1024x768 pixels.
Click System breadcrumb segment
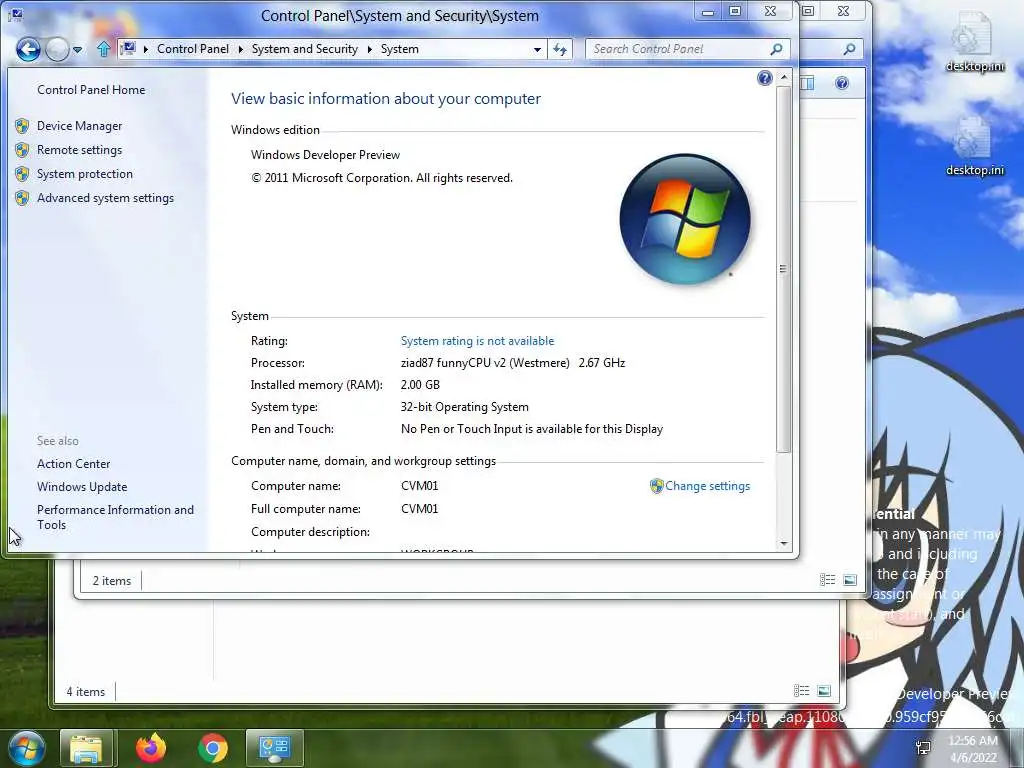point(400,49)
